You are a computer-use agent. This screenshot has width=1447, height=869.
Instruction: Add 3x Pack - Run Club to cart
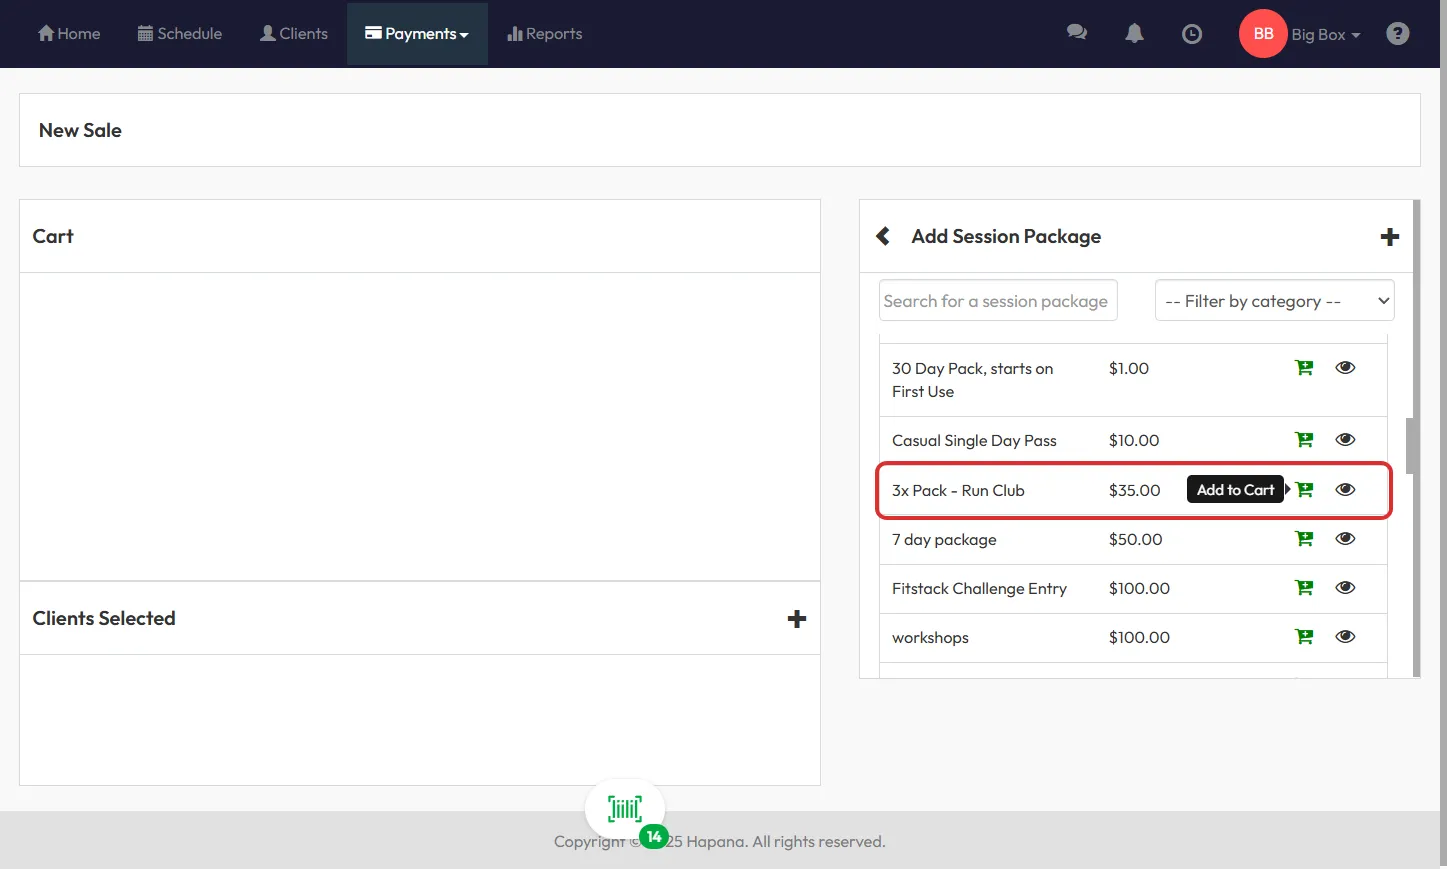point(1304,490)
